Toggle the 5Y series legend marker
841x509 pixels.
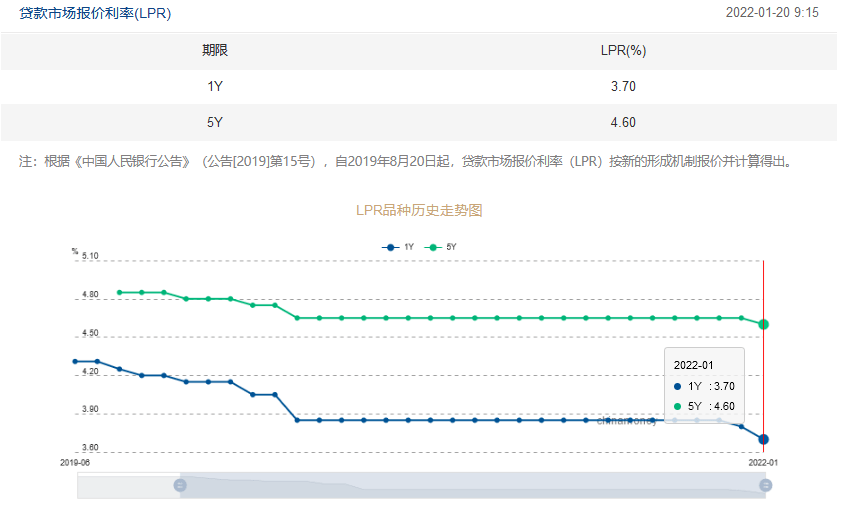(433, 247)
